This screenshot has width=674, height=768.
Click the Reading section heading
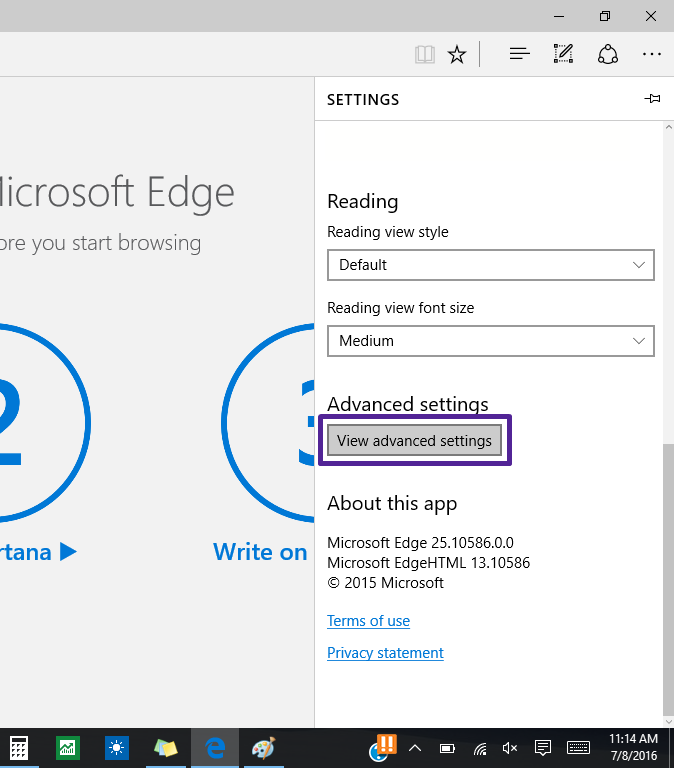(362, 201)
